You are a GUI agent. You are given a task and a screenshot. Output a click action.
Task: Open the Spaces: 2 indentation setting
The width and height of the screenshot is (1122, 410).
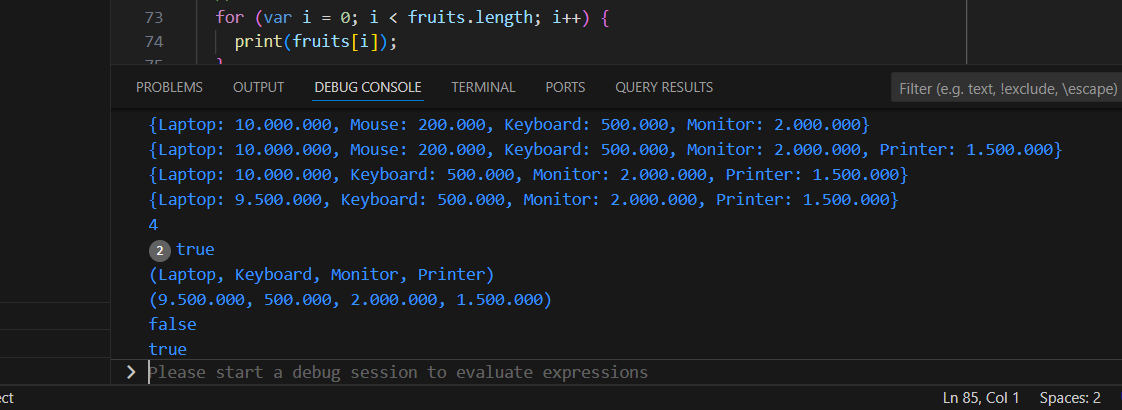pyautogui.click(x=1070, y=398)
